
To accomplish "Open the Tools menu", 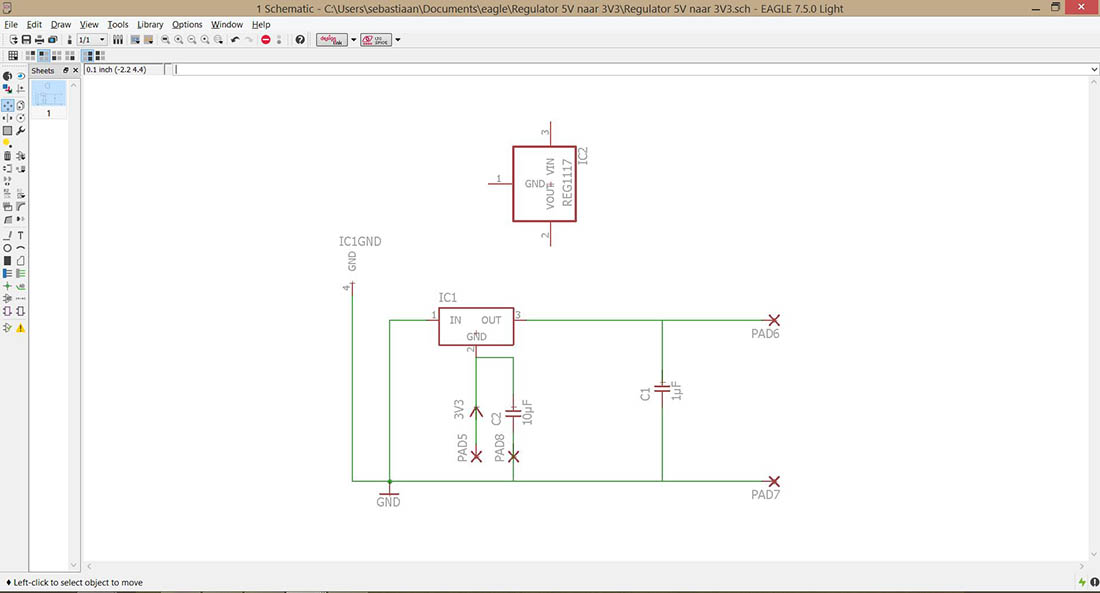I will pyautogui.click(x=118, y=25).
